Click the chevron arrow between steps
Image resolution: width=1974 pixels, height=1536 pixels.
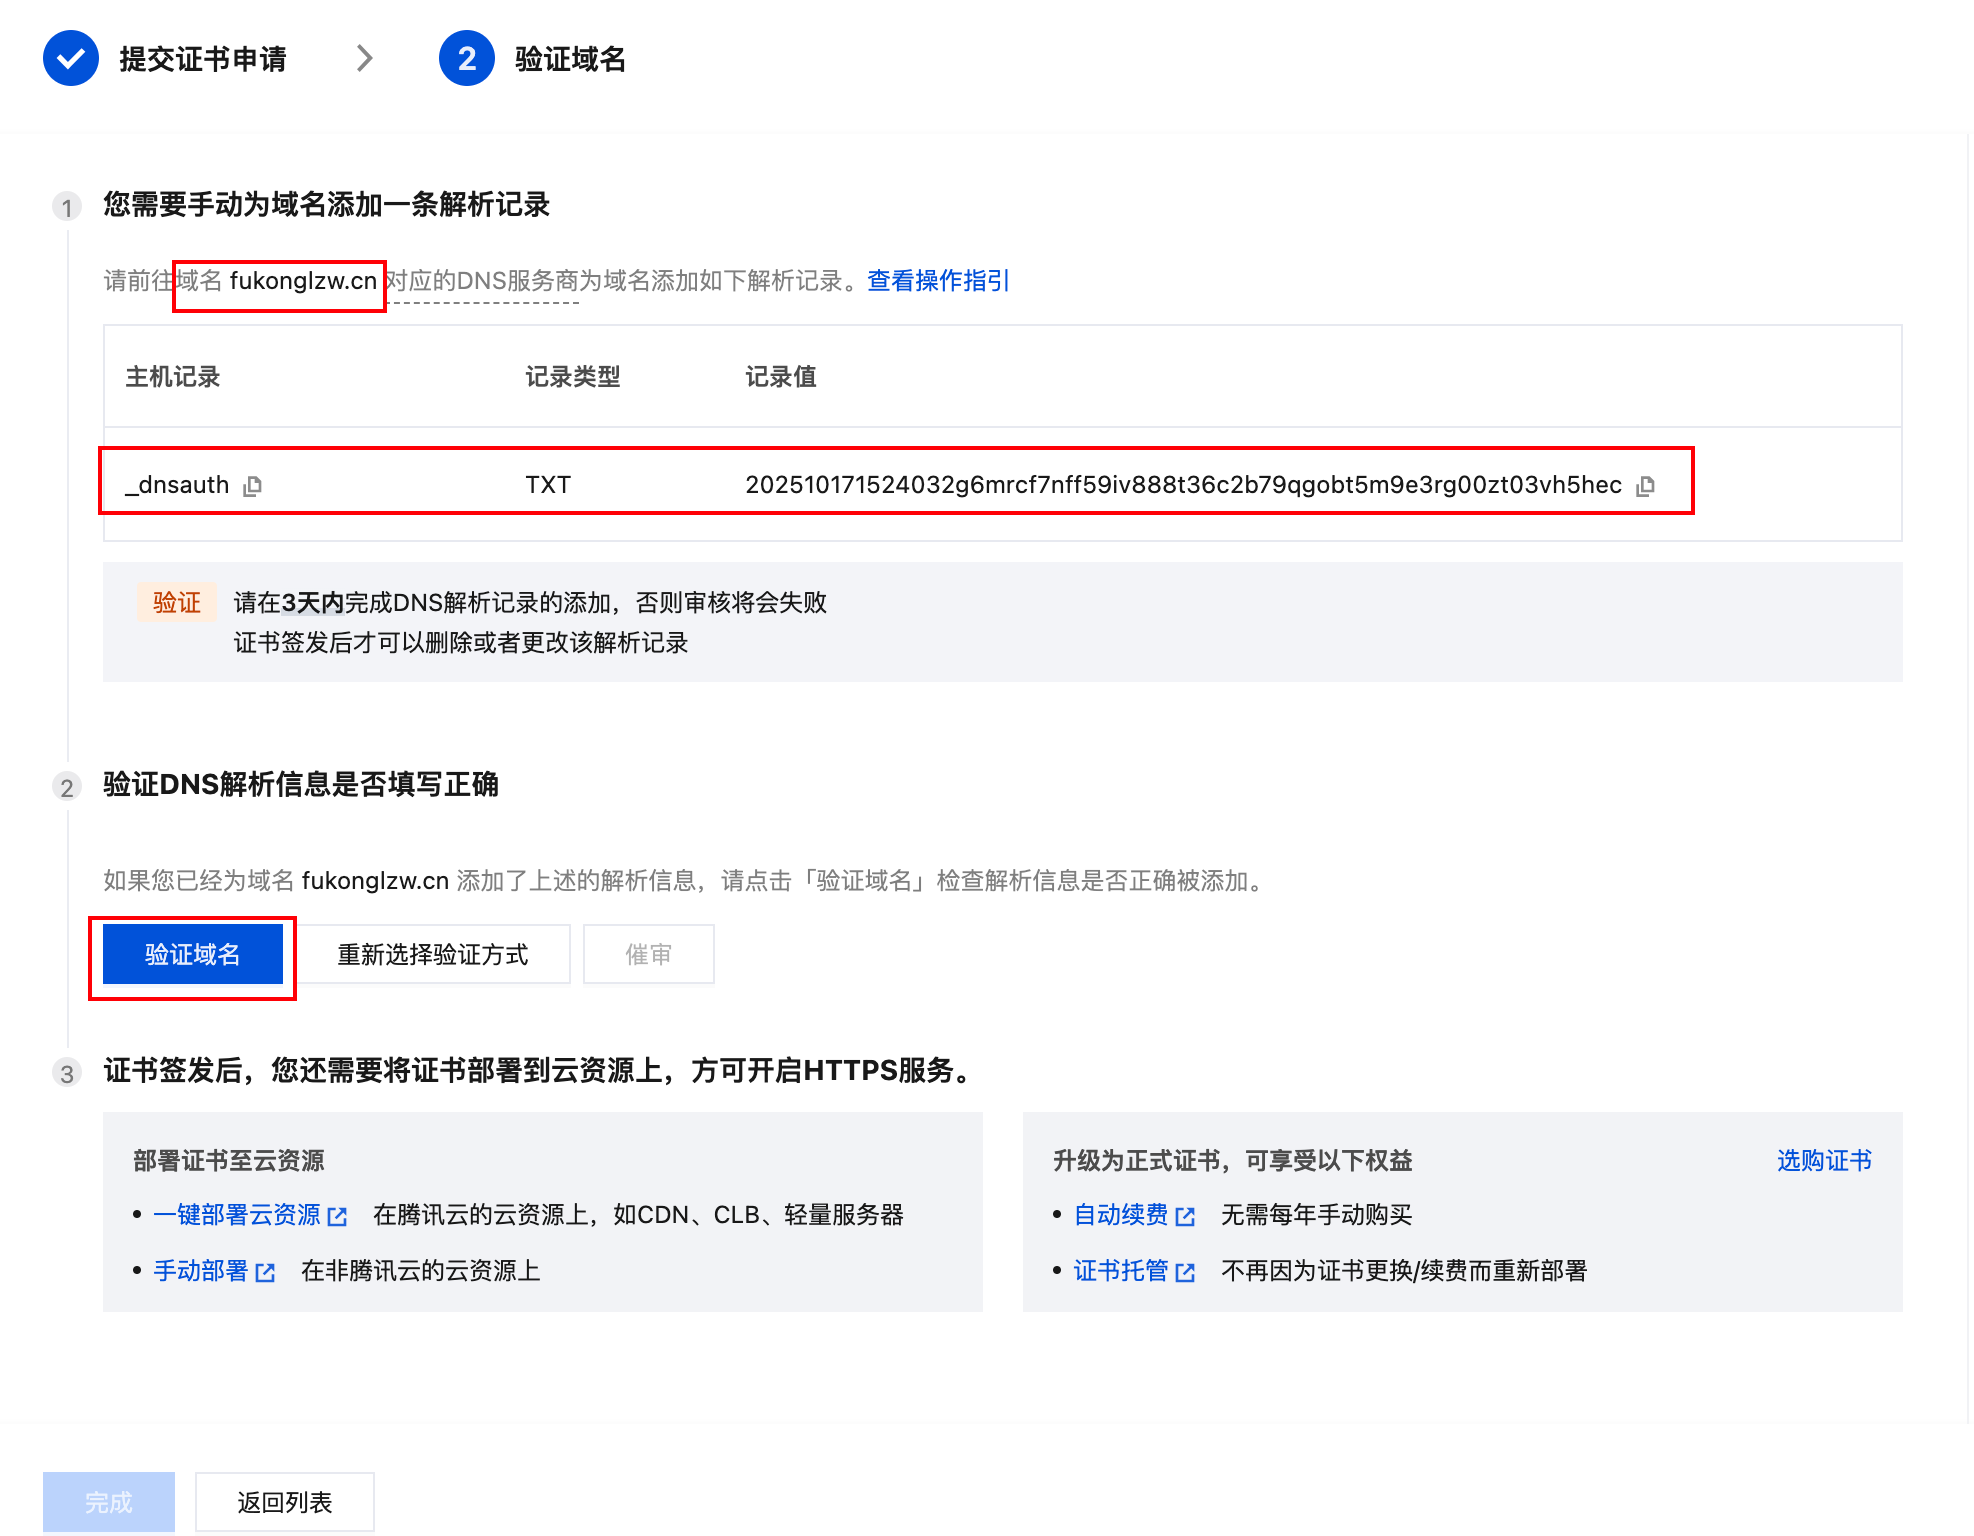click(365, 59)
